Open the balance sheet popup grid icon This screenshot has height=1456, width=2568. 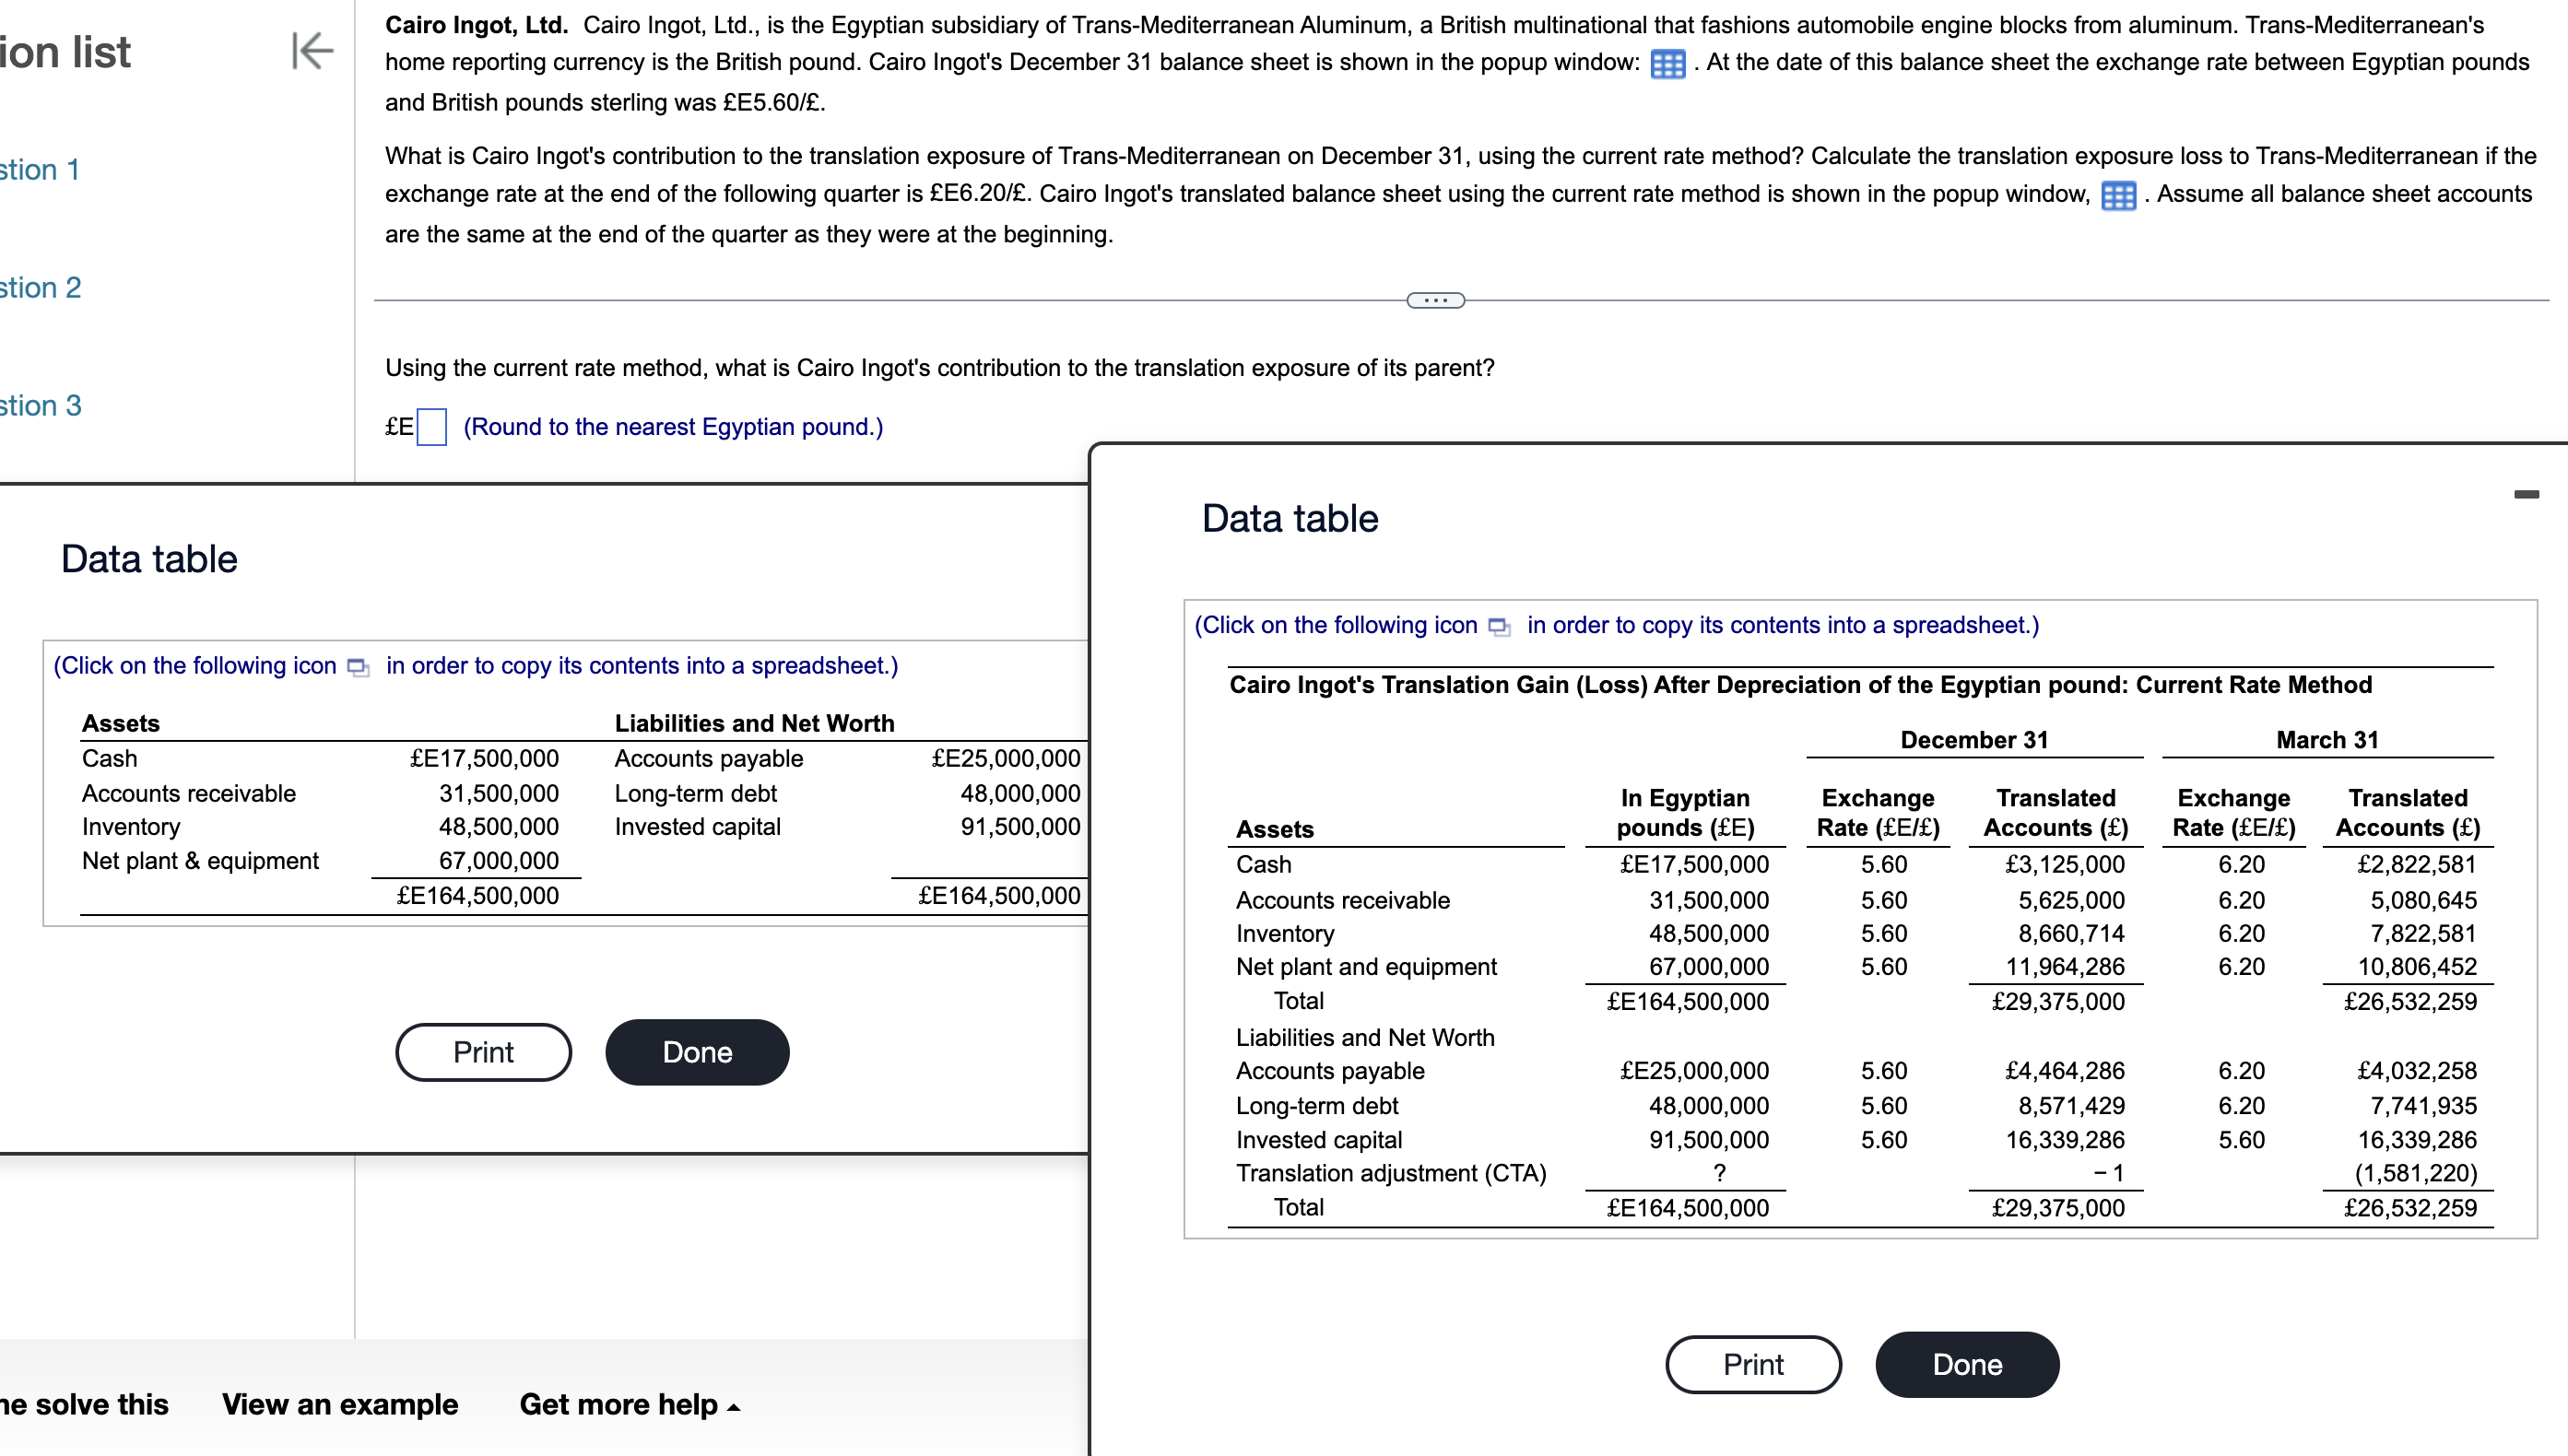pos(1667,64)
